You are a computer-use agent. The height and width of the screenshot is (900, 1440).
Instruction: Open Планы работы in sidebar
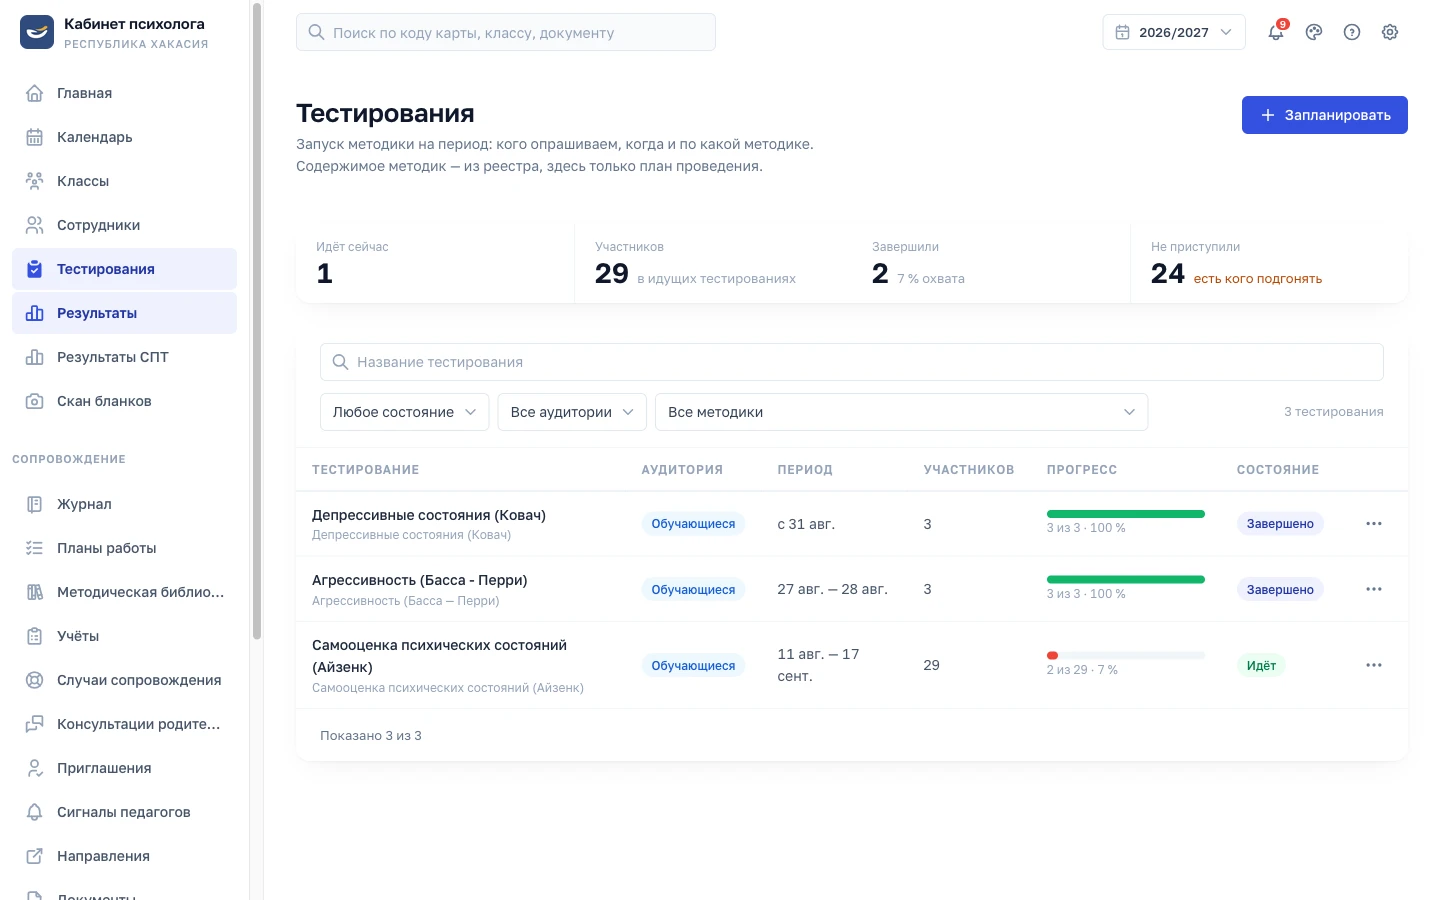(124, 548)
